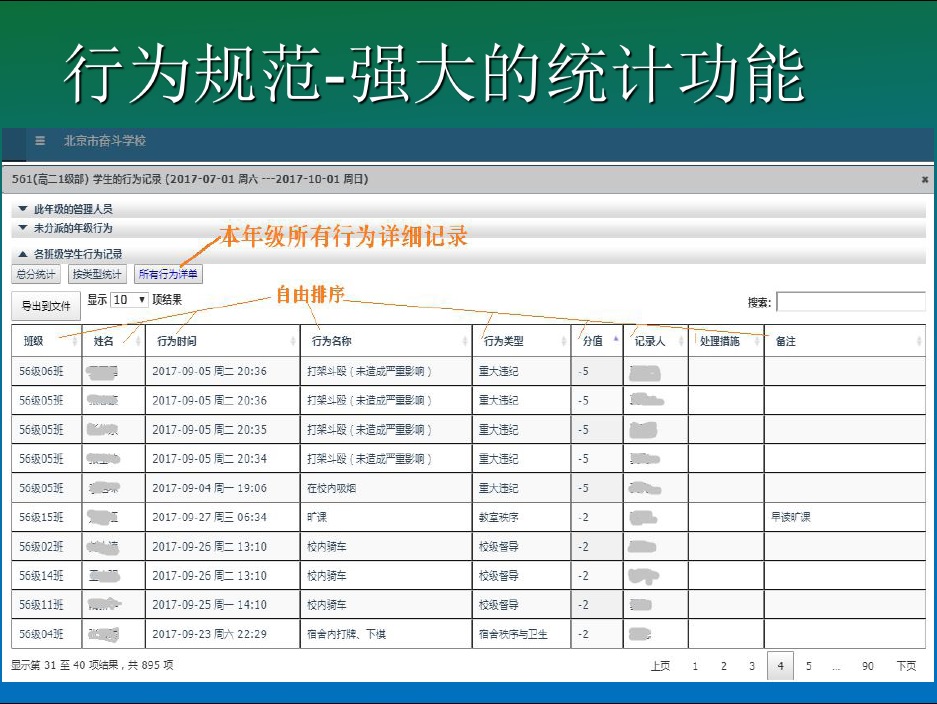Switch to 按类型统计 tab
Viewport: 937px width, 704px height.
click(97, 274)
